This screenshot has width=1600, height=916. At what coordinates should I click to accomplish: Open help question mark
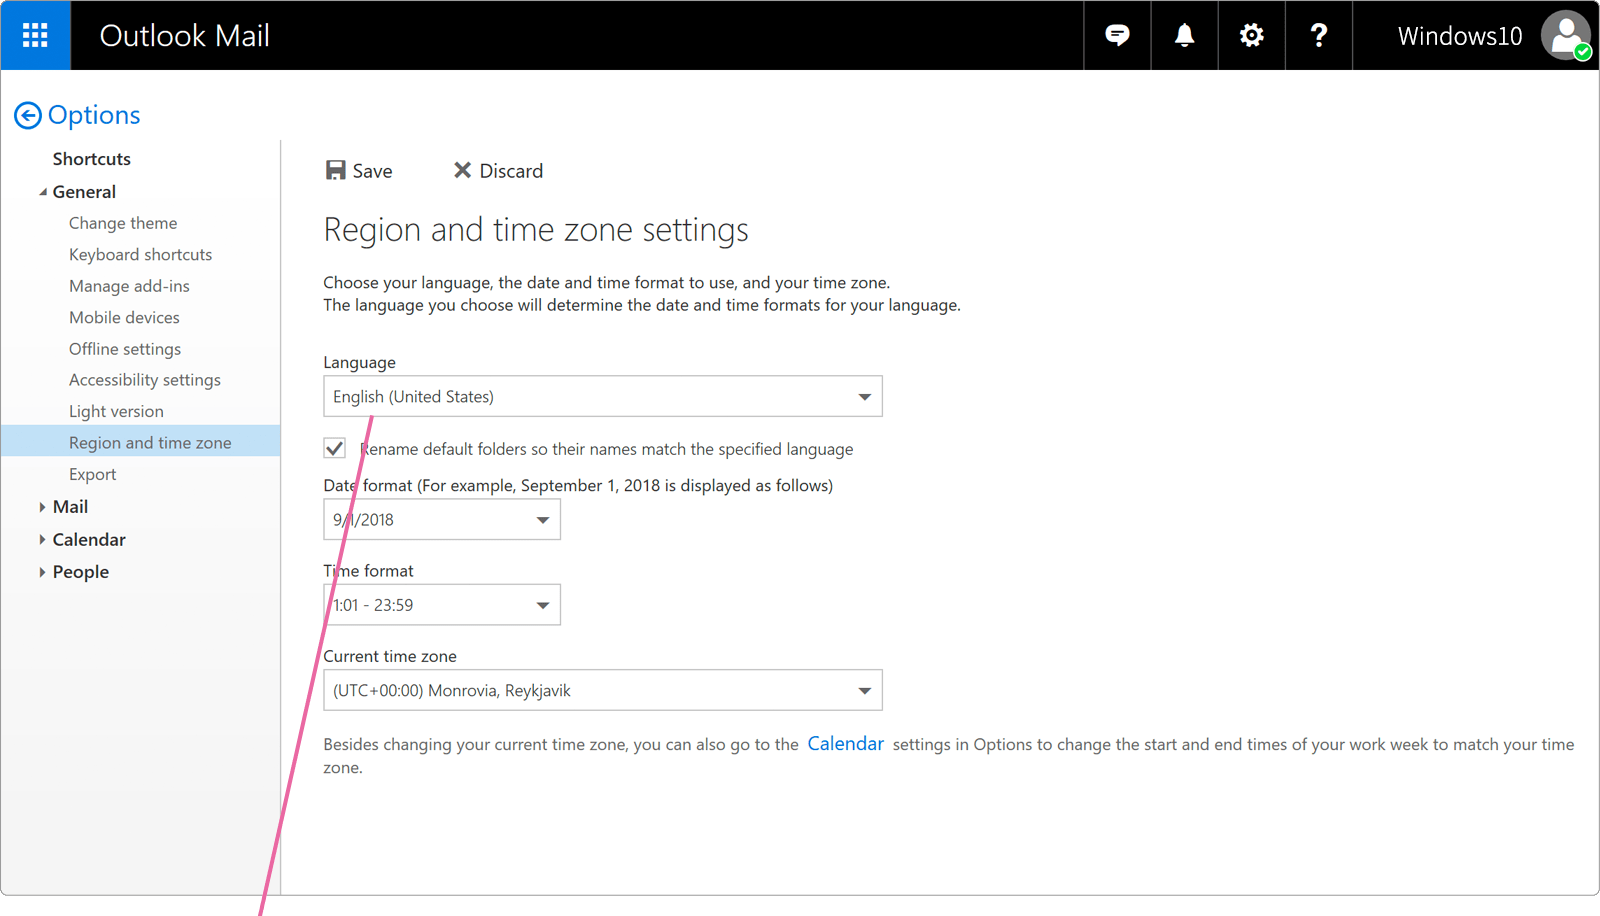click(1318, 35)
